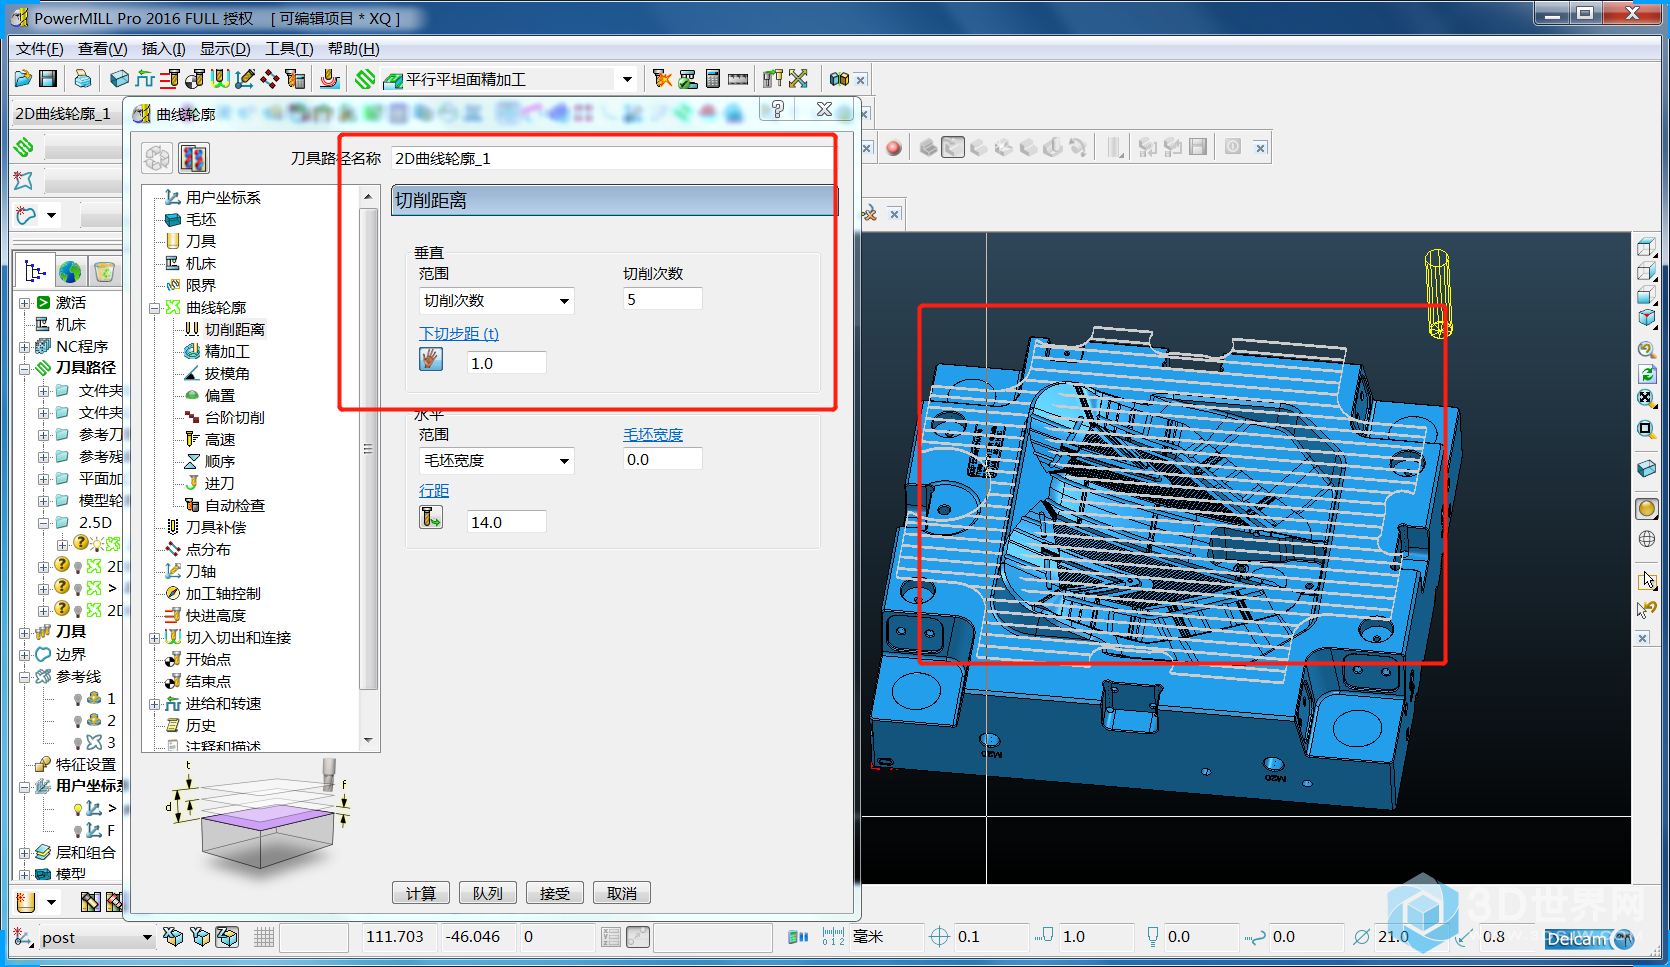Open leads and links toolbar icon
Screen dimensions: 1670x967
point(220,79)
